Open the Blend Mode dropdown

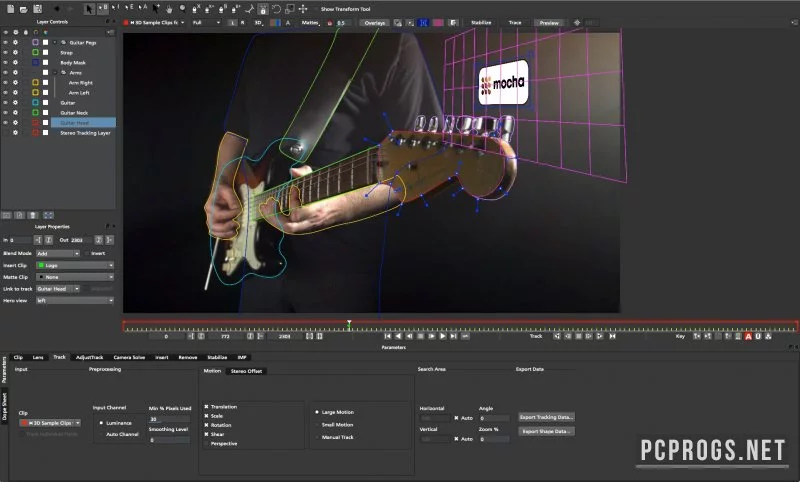tap(58, 253)
